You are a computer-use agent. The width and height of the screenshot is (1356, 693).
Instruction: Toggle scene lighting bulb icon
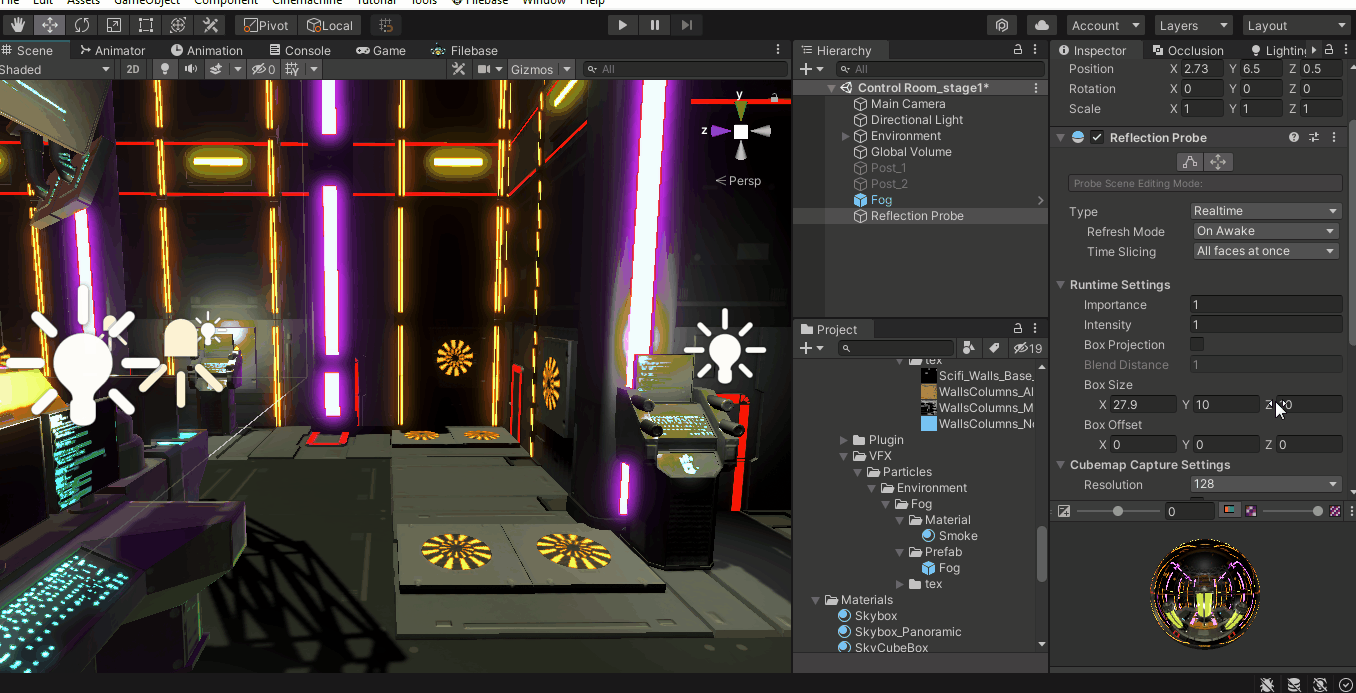point(165,69)
